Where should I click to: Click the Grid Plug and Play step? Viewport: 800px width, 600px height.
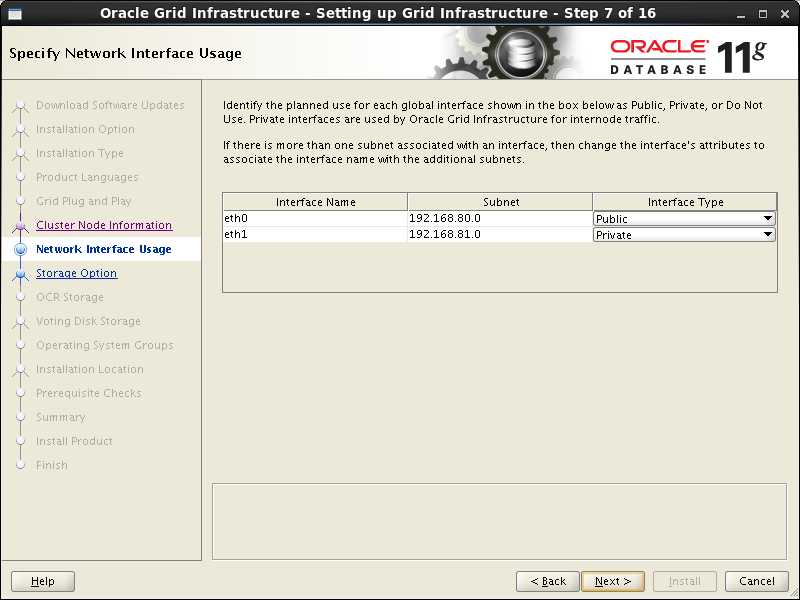pyautogui.click(x=84, y=201)
